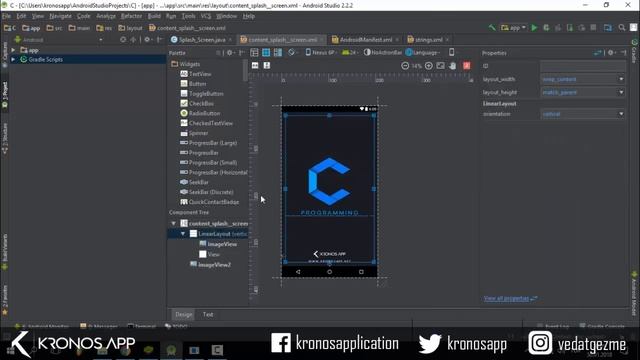Click the debug app bug icon

[x=546, y=28]
